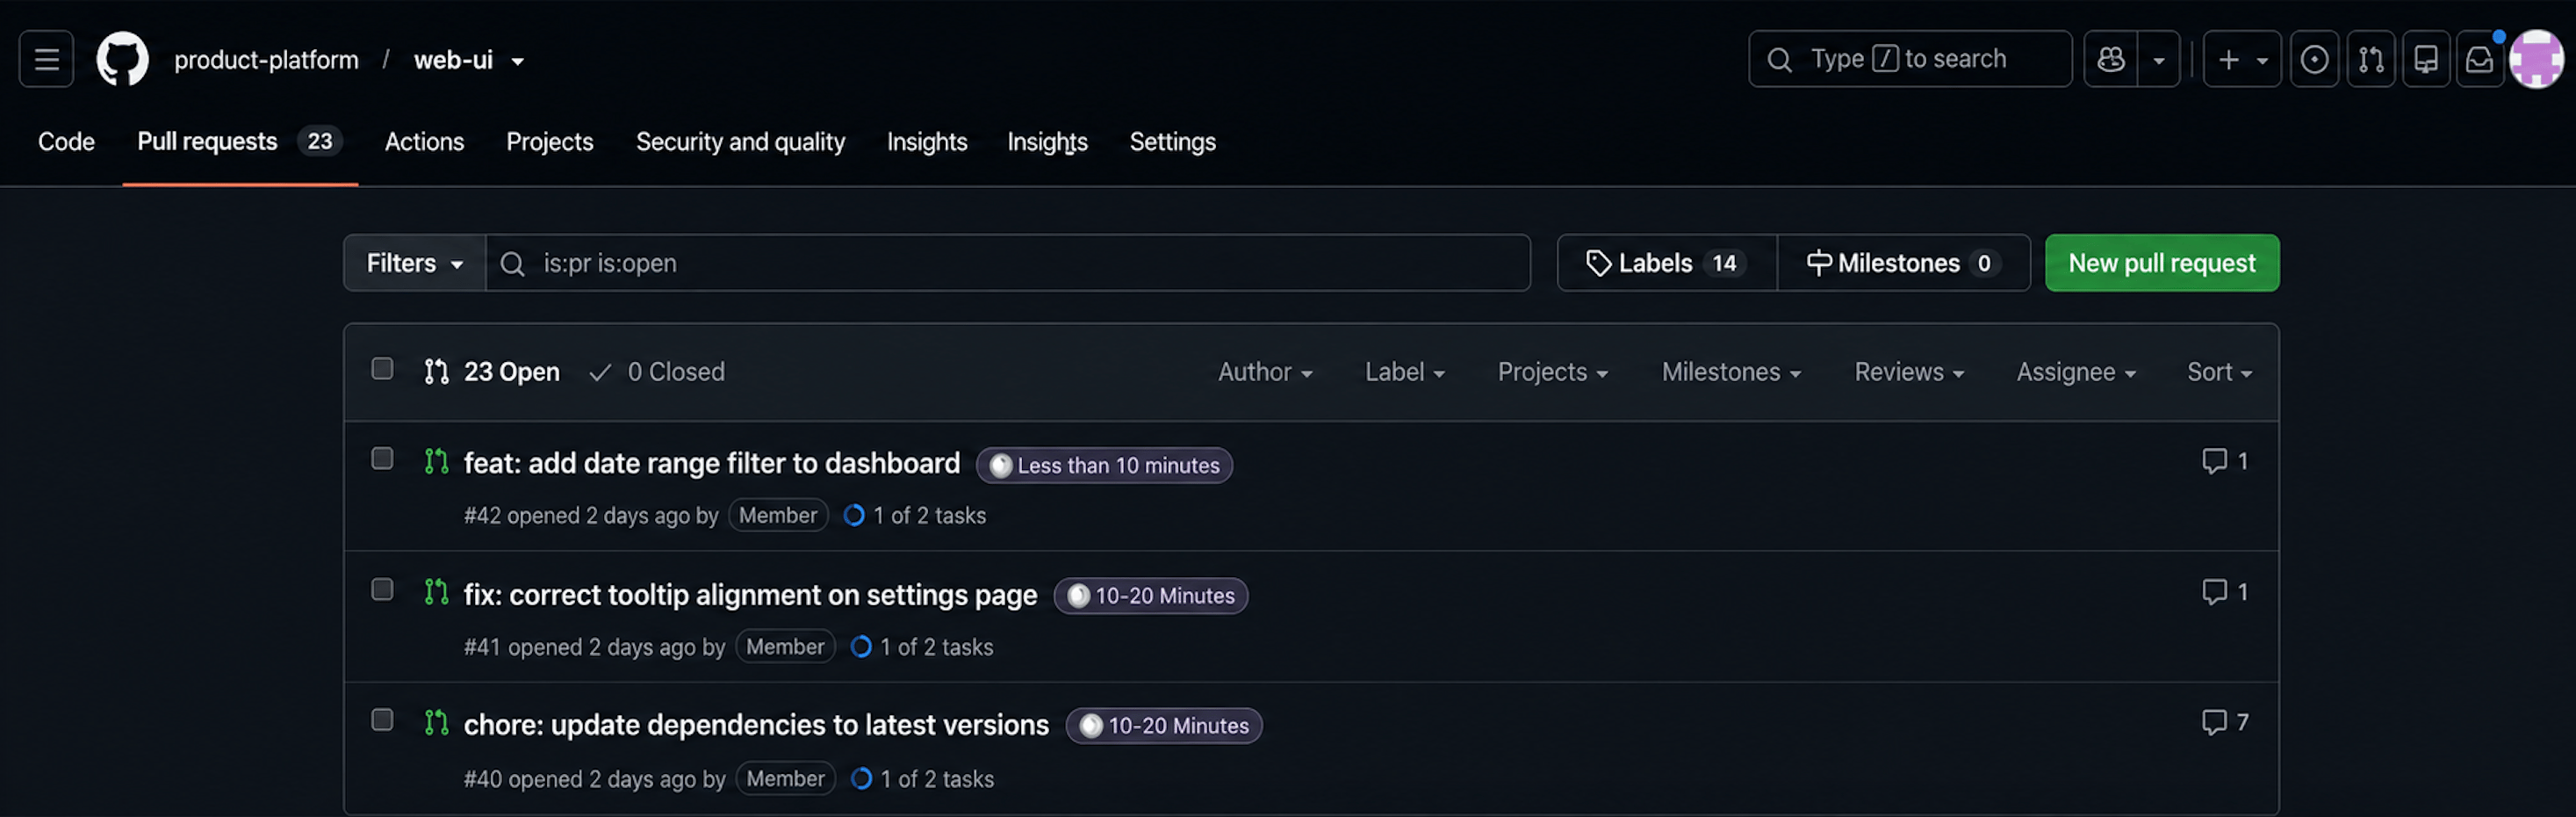Screen dimensions: 2576x817
Task: Open the notifications inbox icon
Action: tap(2480, 60)
